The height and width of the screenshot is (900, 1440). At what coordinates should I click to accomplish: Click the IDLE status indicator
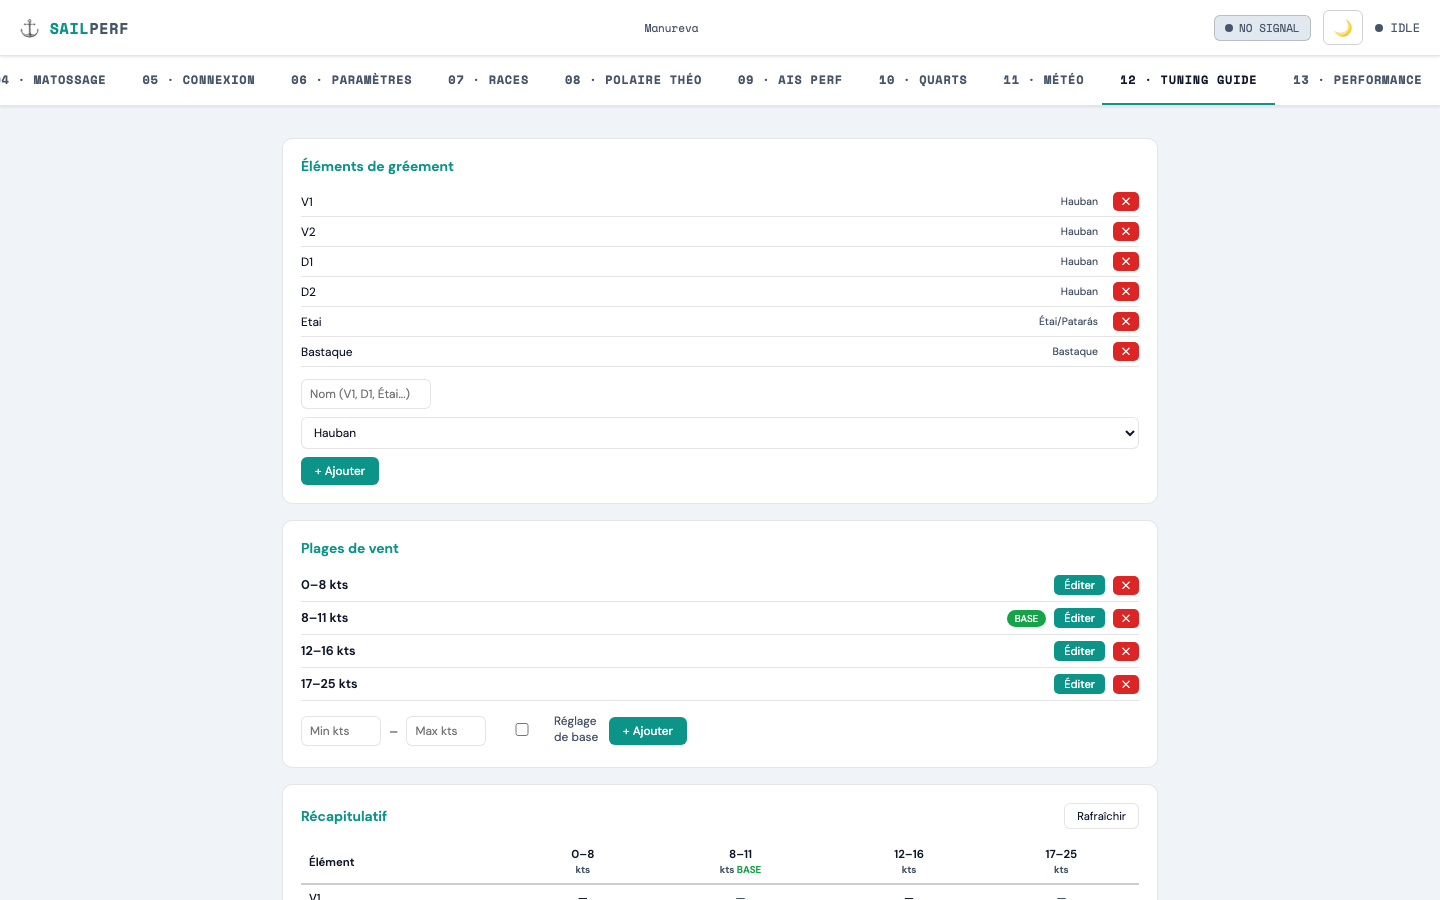1397,28
